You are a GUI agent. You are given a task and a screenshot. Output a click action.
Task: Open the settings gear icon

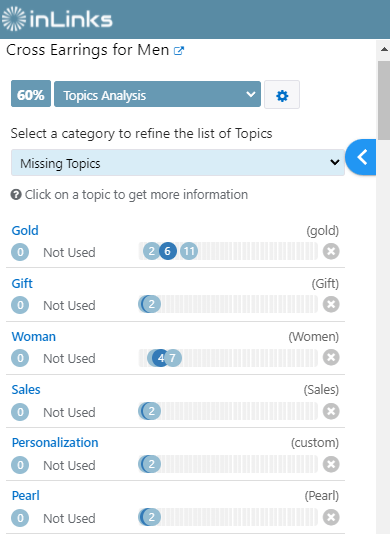[x=282, y=95]
